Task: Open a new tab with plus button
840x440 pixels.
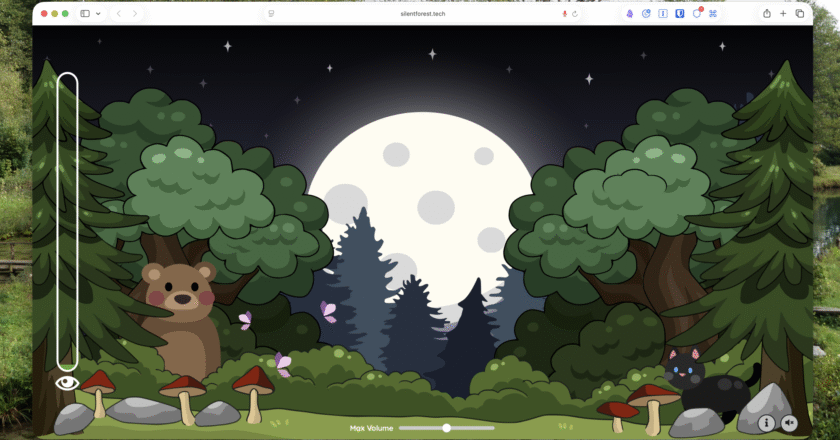Action: pos(783,13)
